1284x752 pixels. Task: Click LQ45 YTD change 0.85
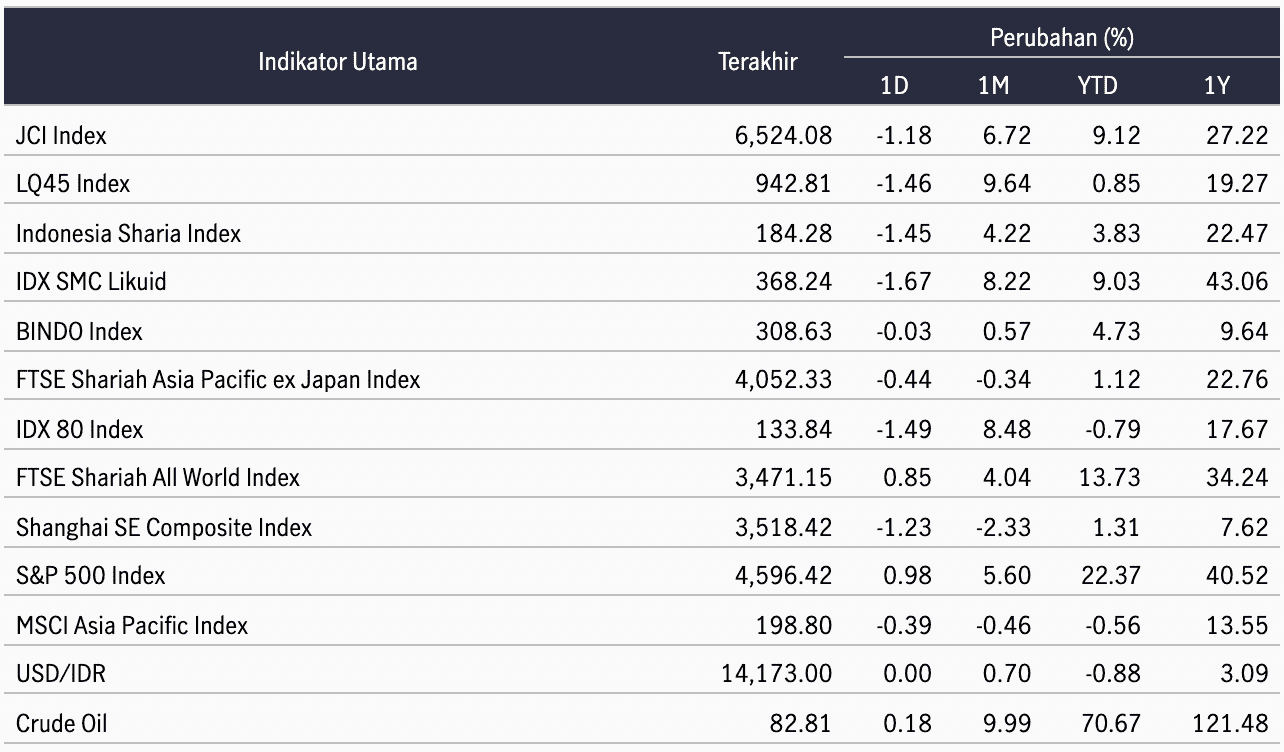(1115, 184)
